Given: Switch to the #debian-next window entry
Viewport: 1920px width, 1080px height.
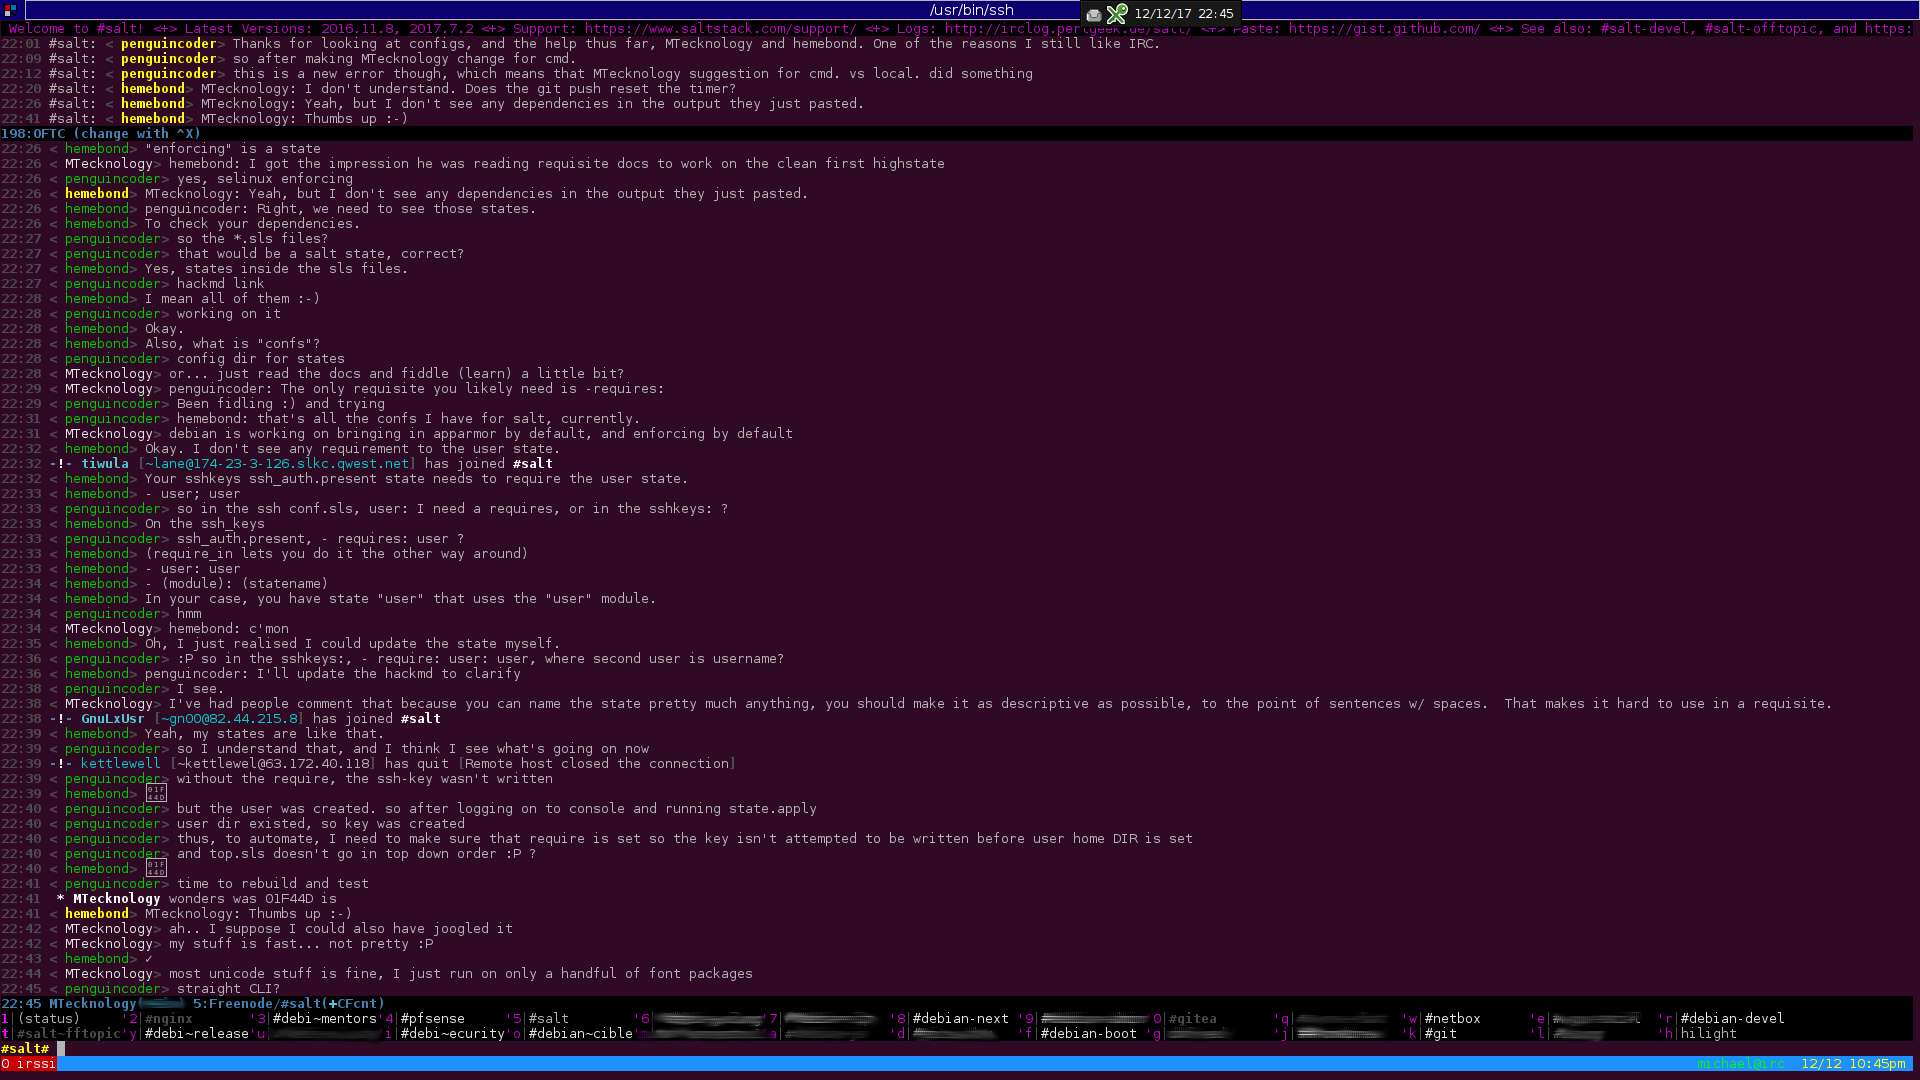Looking at the screenshot, I should coord(961,1019).
